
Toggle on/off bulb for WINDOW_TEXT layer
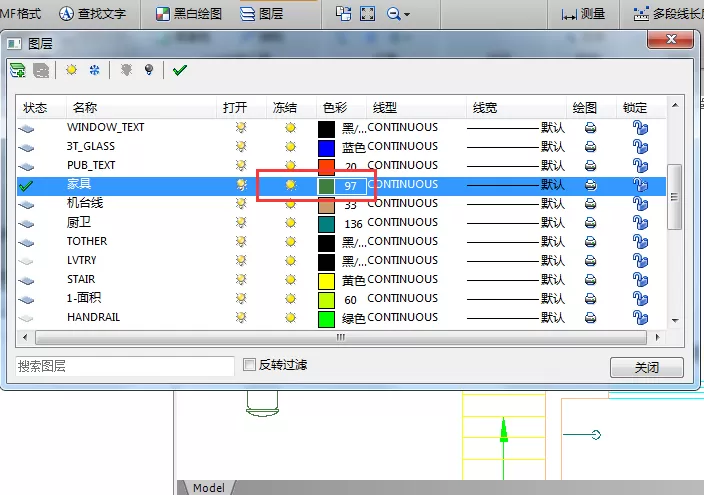point(241,128)
